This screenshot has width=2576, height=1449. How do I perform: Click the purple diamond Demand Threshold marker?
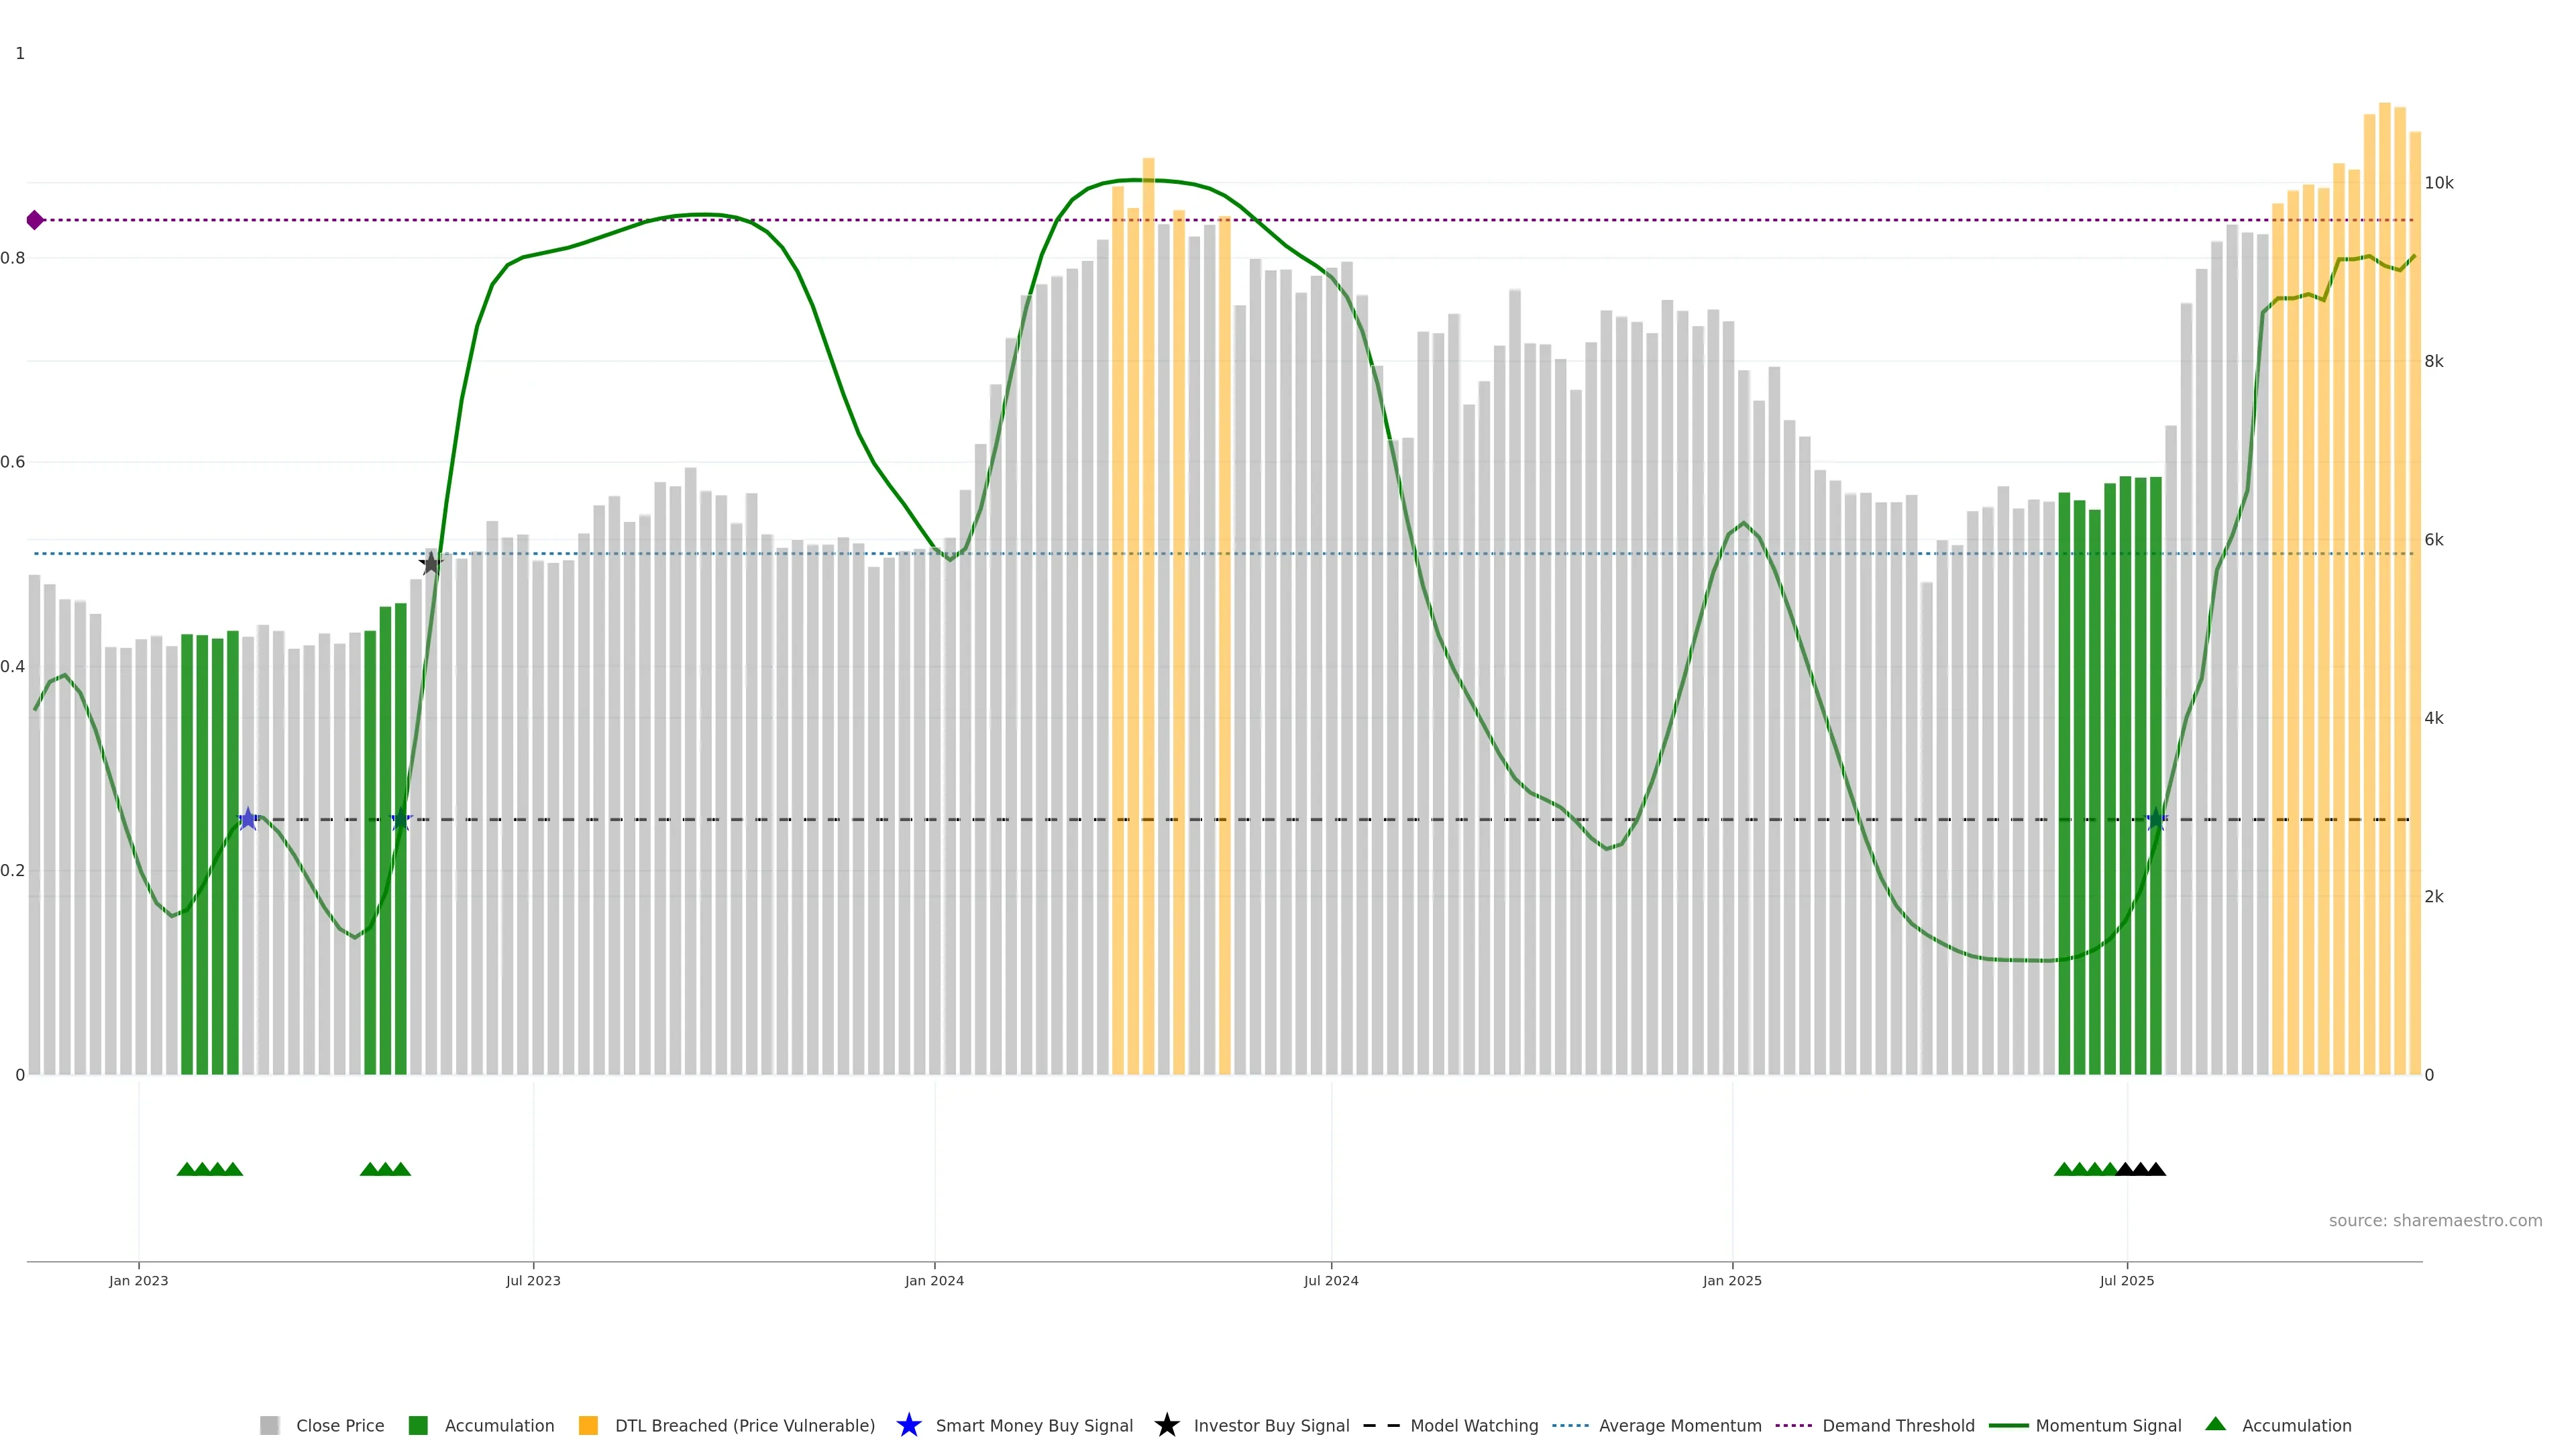[x=35, y=220]
